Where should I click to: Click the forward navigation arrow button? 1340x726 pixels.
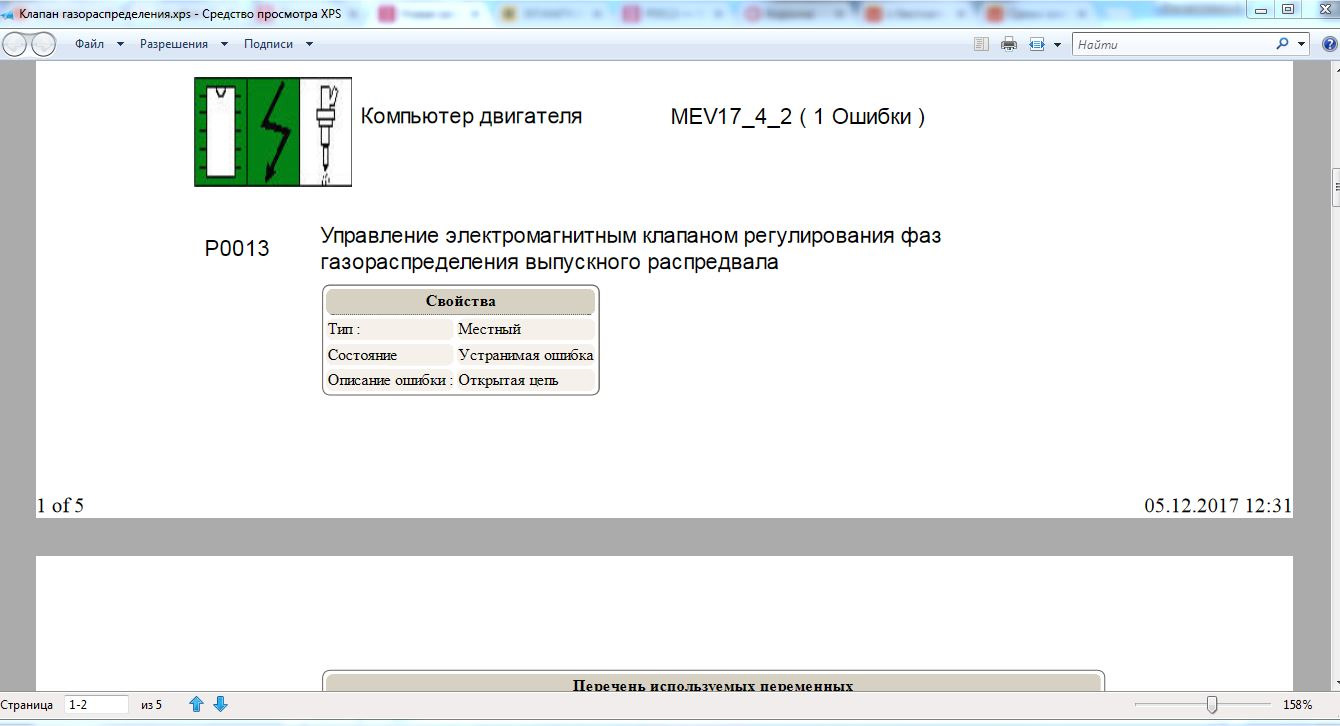(x=44, y=44)
